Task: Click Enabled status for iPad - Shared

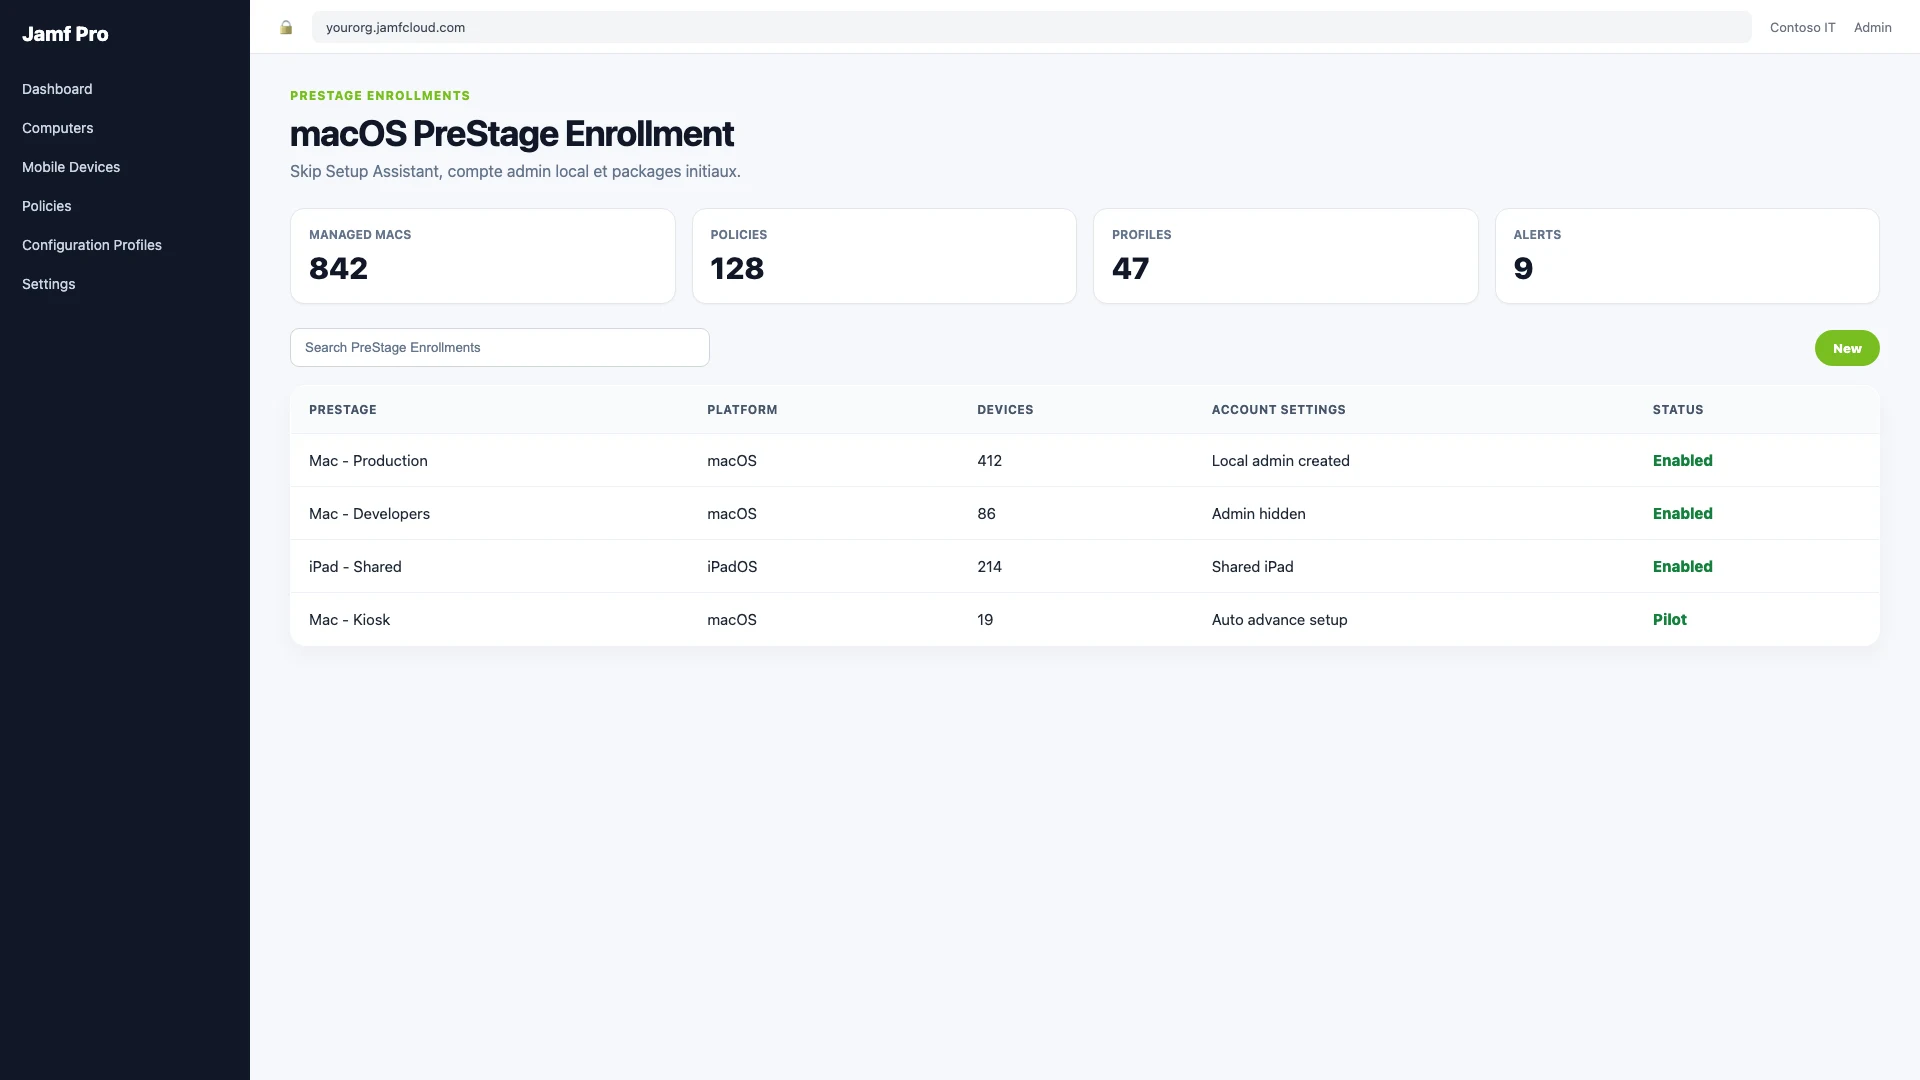Action: click(1682, 567)
